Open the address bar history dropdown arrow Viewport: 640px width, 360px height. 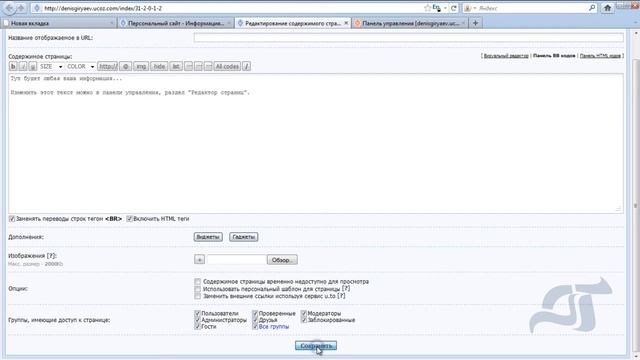[x=445, y=8]
